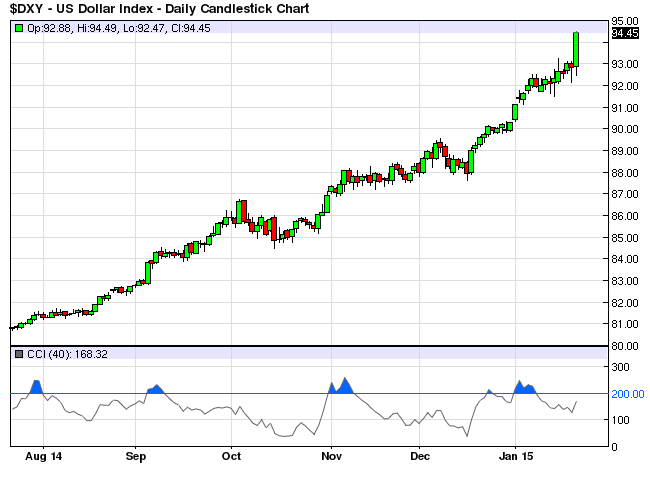Click the 92.00 price axis label

pos(625,86)
